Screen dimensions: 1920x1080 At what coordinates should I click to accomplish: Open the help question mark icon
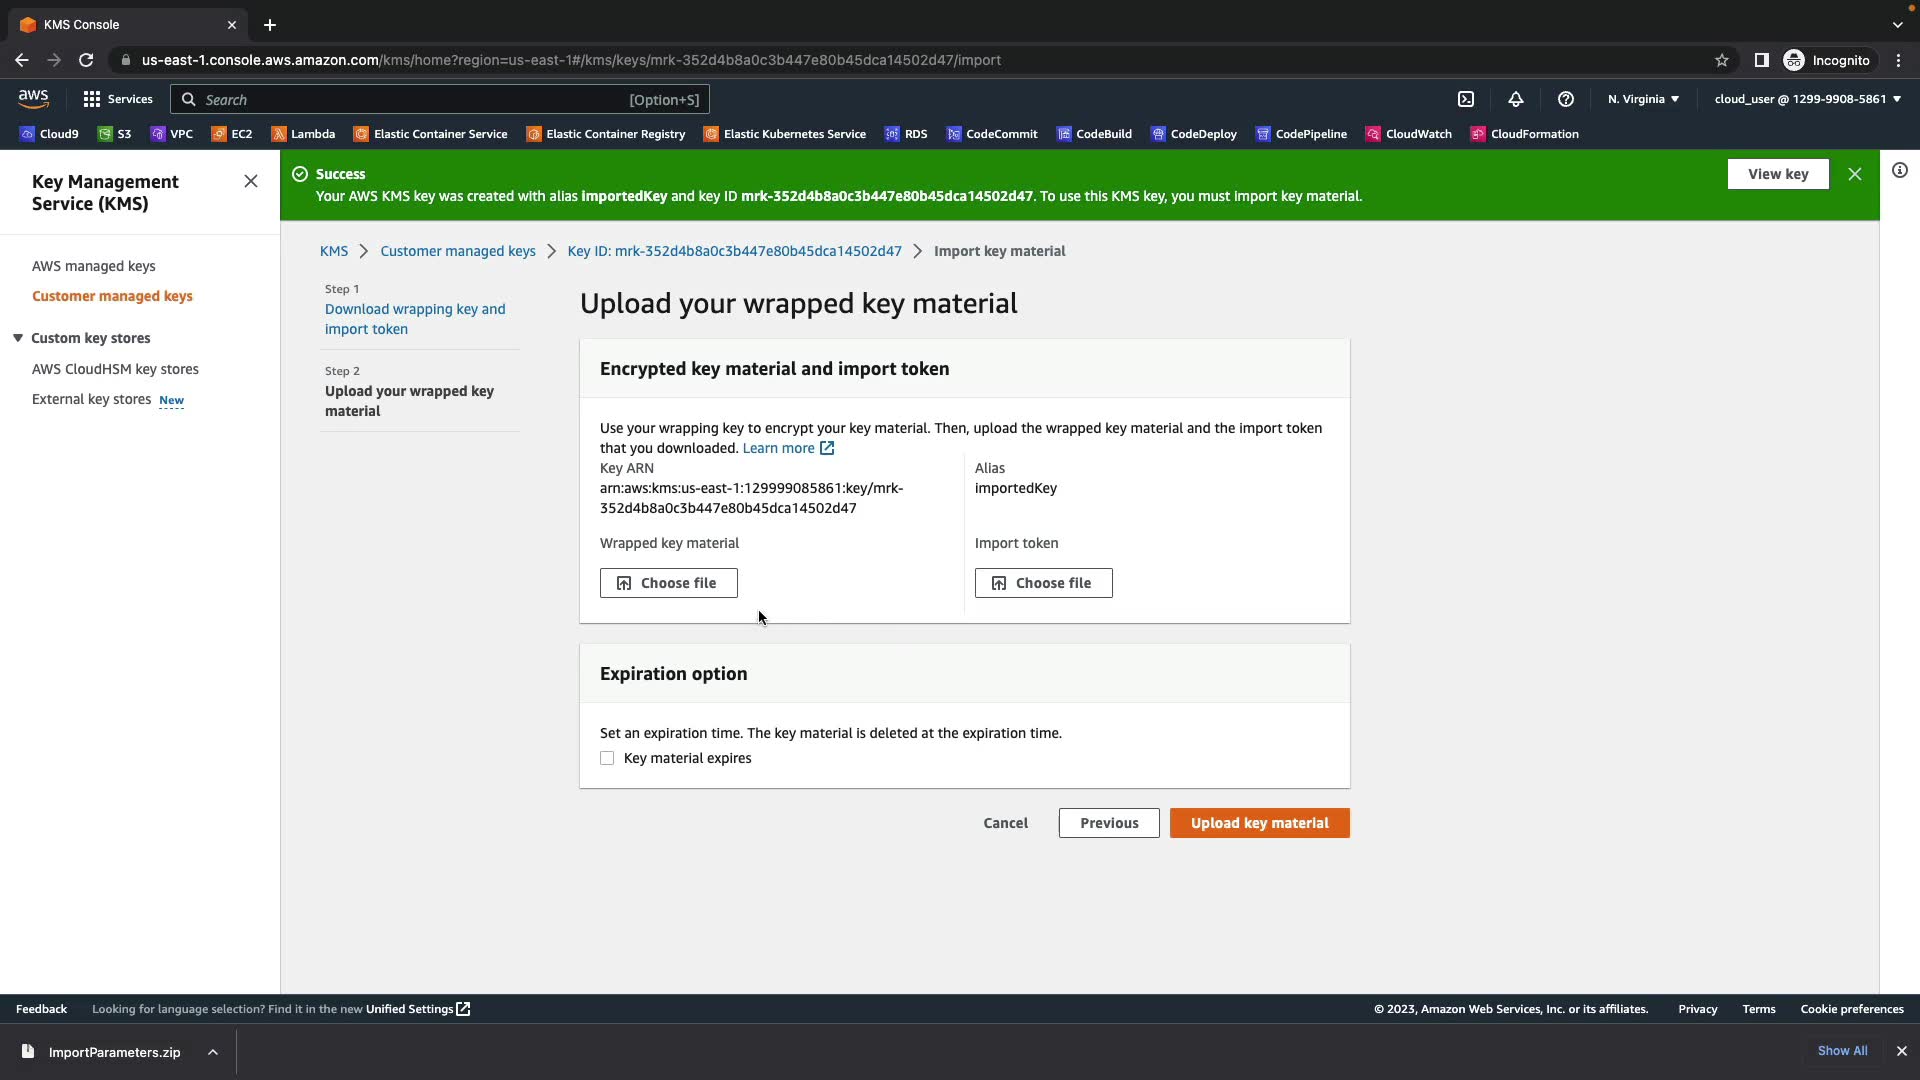1566,99
